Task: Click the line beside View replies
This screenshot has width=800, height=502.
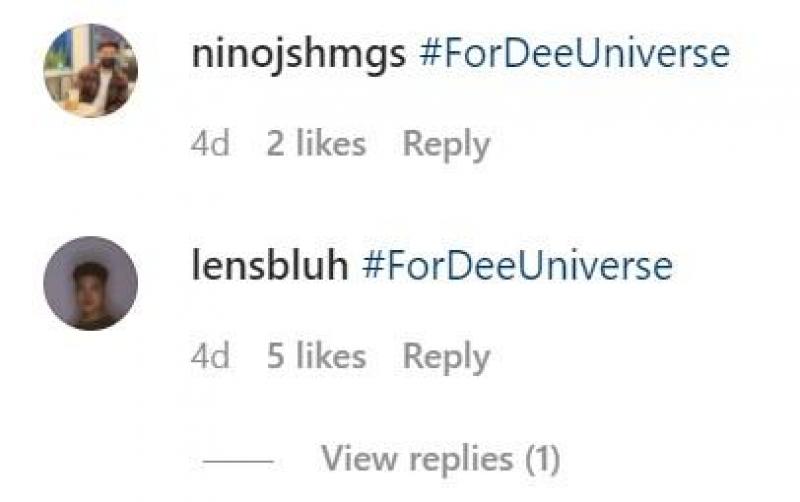Action: pos(238,462)
